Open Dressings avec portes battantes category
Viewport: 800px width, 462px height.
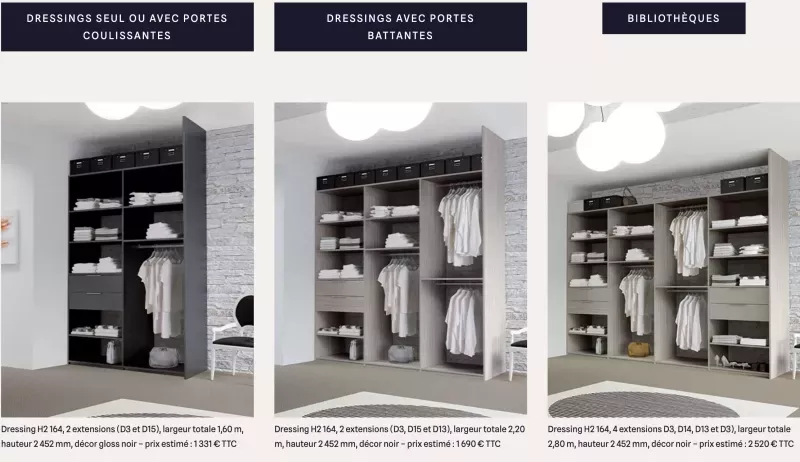pyautogui.click(x=401, y=27)
